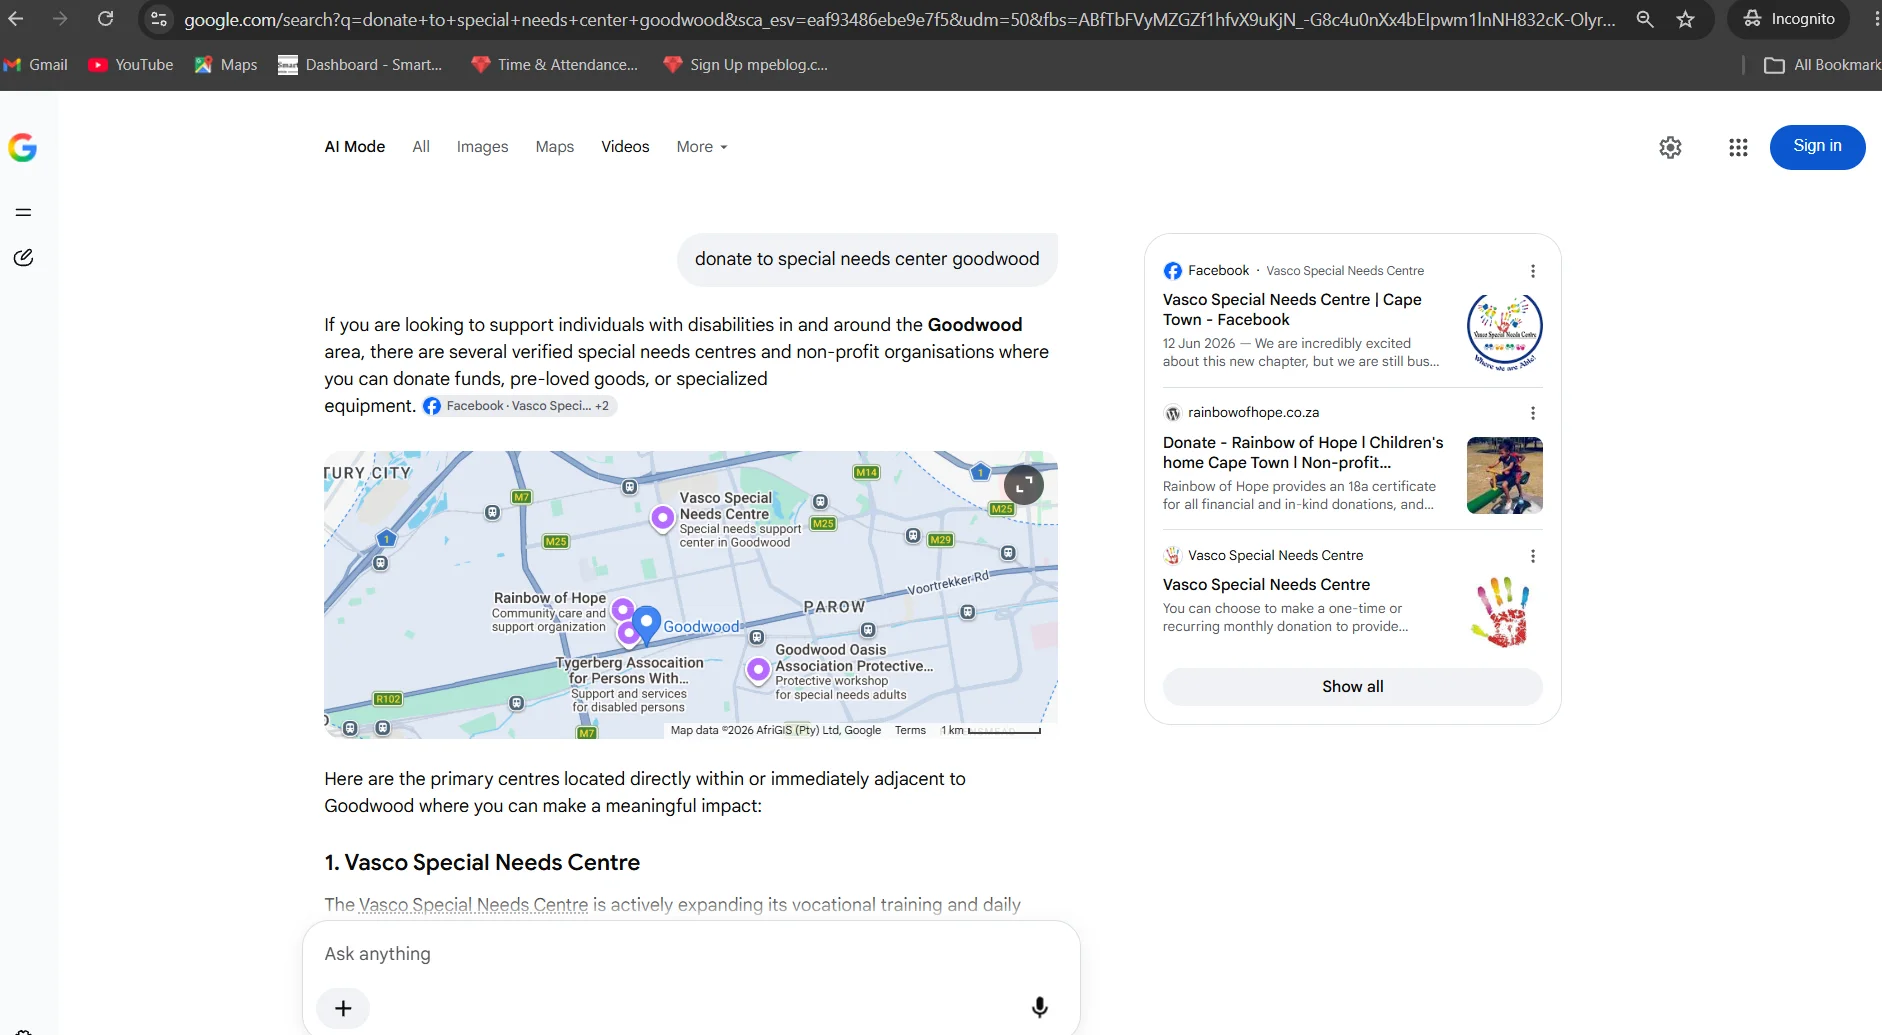Screen dimensions: 1882x1035
Task: Switch to the Maps search tab
Action: 555,147
